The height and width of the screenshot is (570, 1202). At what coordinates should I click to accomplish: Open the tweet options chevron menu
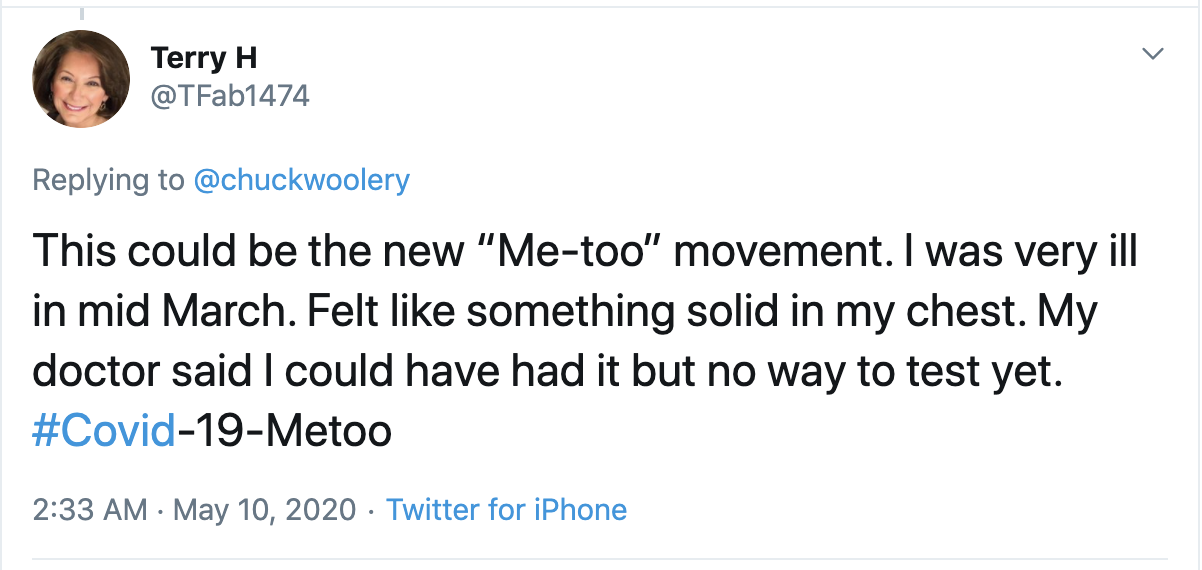[x=1153, y=54]
